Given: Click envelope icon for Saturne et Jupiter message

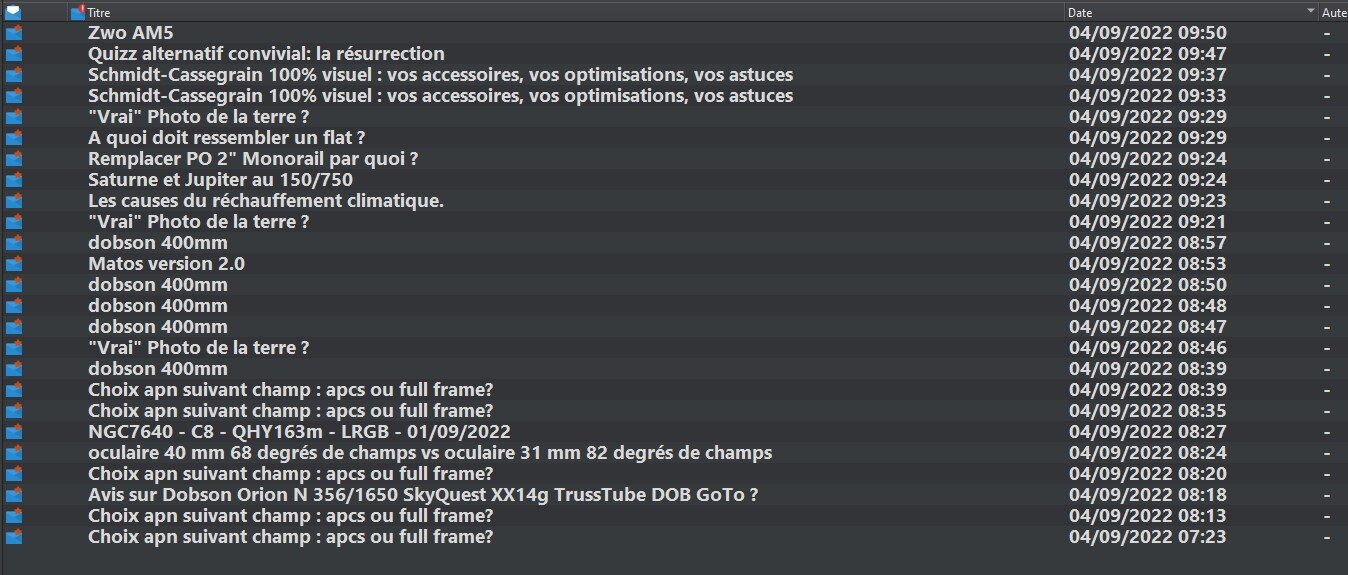Looking at the screenshot, I should [x=14, y=180].
